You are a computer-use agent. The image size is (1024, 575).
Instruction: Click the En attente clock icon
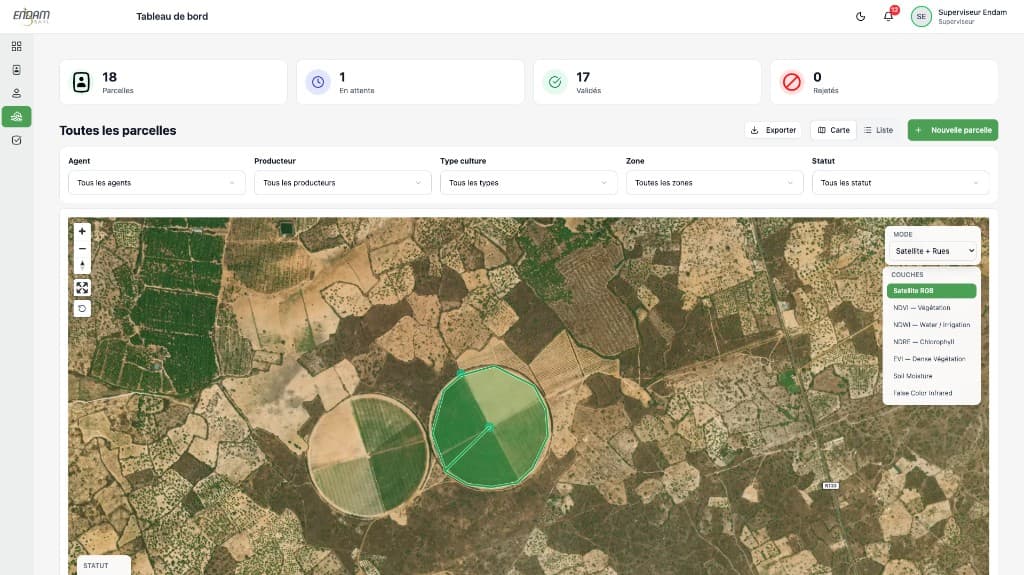[318, 82]
